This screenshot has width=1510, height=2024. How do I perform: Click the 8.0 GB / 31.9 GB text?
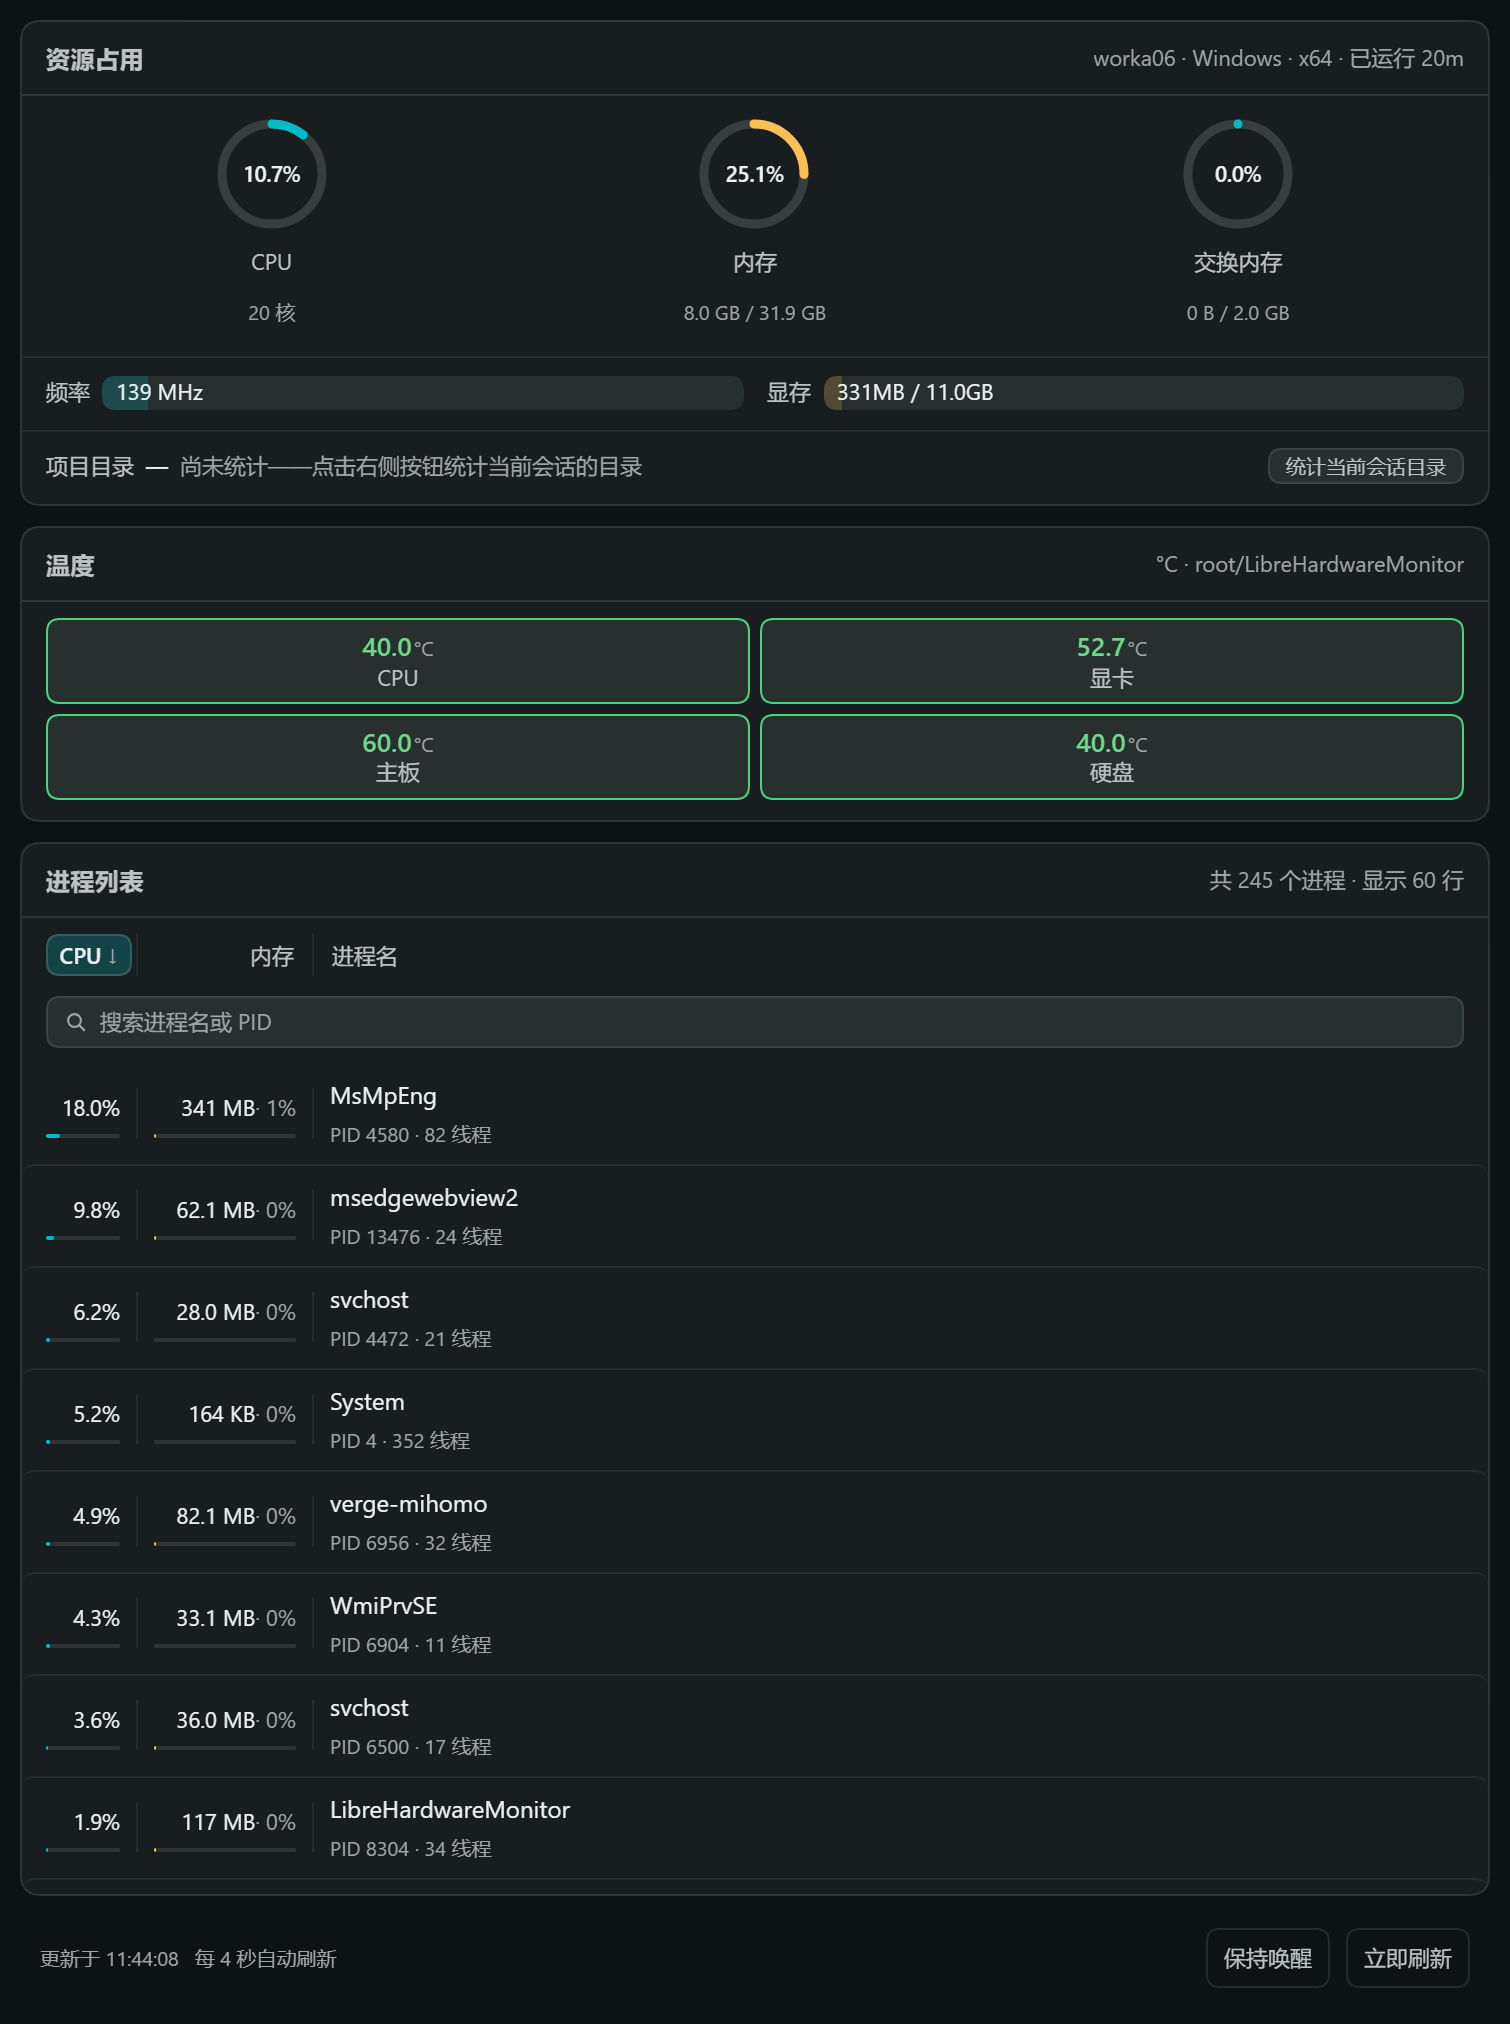pos(755,313)
